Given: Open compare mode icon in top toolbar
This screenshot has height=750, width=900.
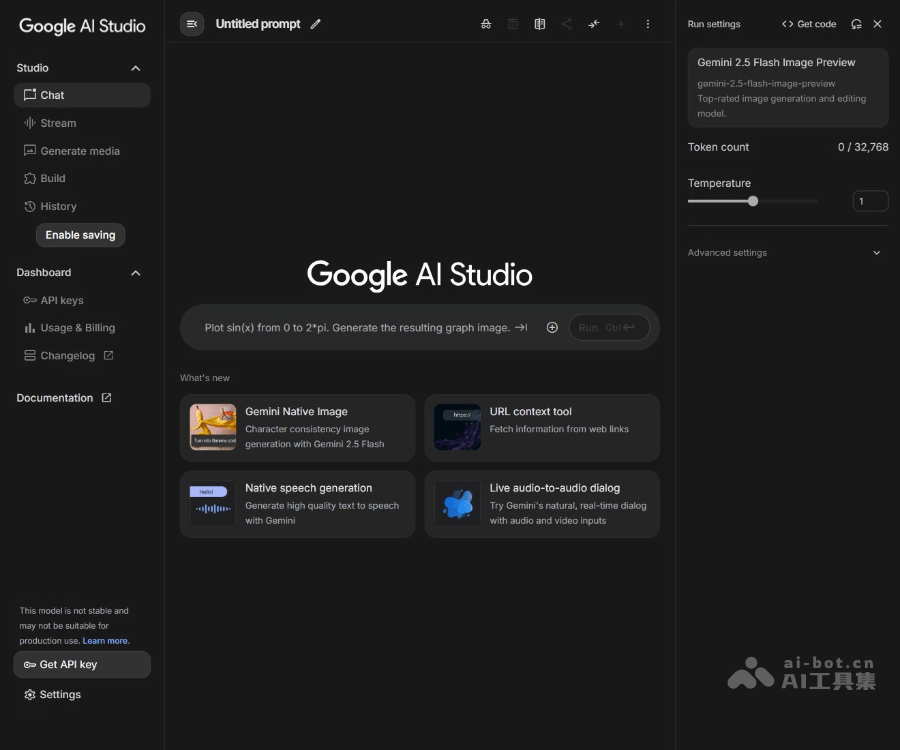Looking at the screenshot, I should pos(540,24).
